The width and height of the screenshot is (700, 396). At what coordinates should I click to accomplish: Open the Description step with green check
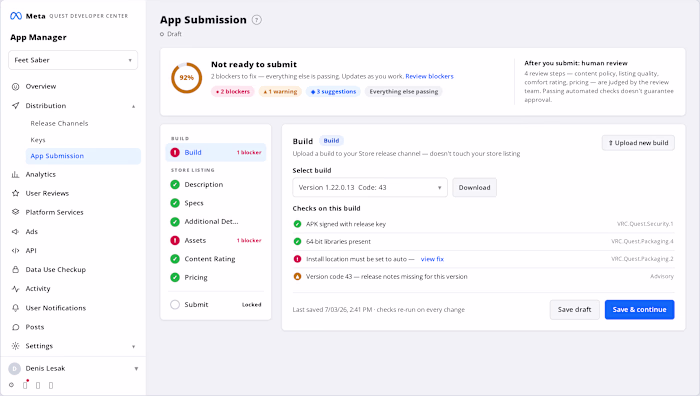pyautogui.click(x=204, y=184)
